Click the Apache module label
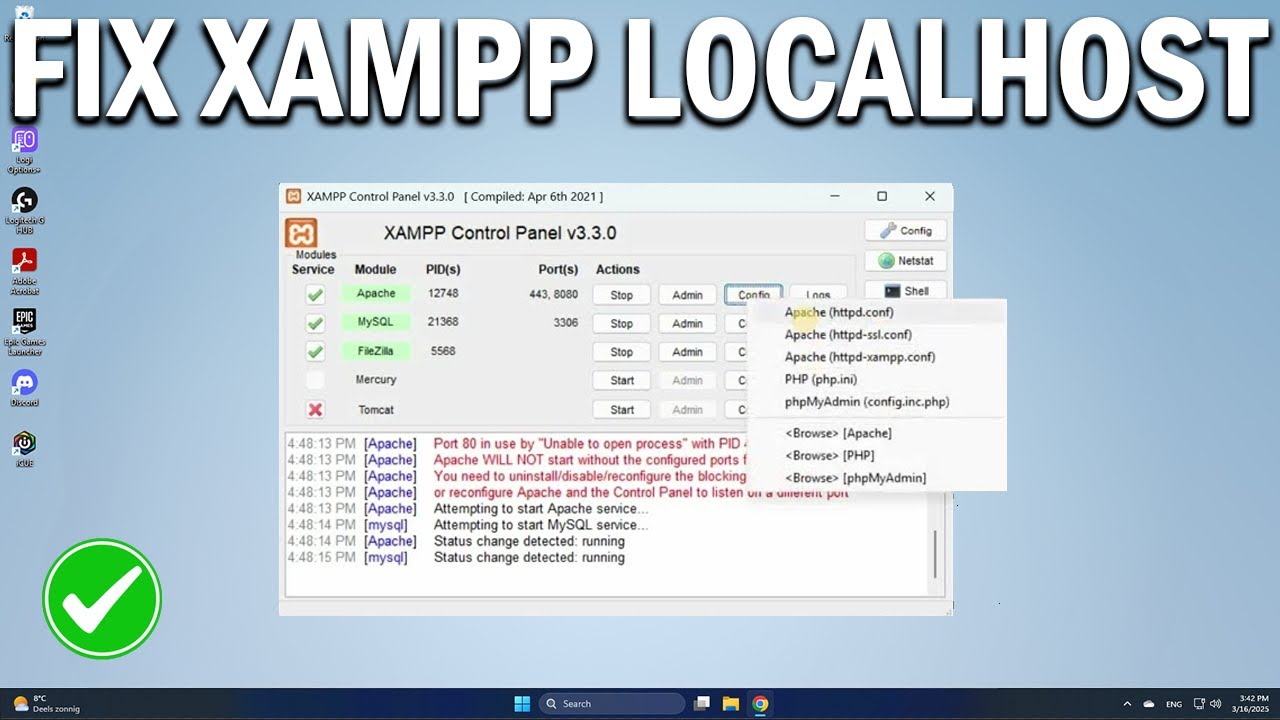 [376, 294]
